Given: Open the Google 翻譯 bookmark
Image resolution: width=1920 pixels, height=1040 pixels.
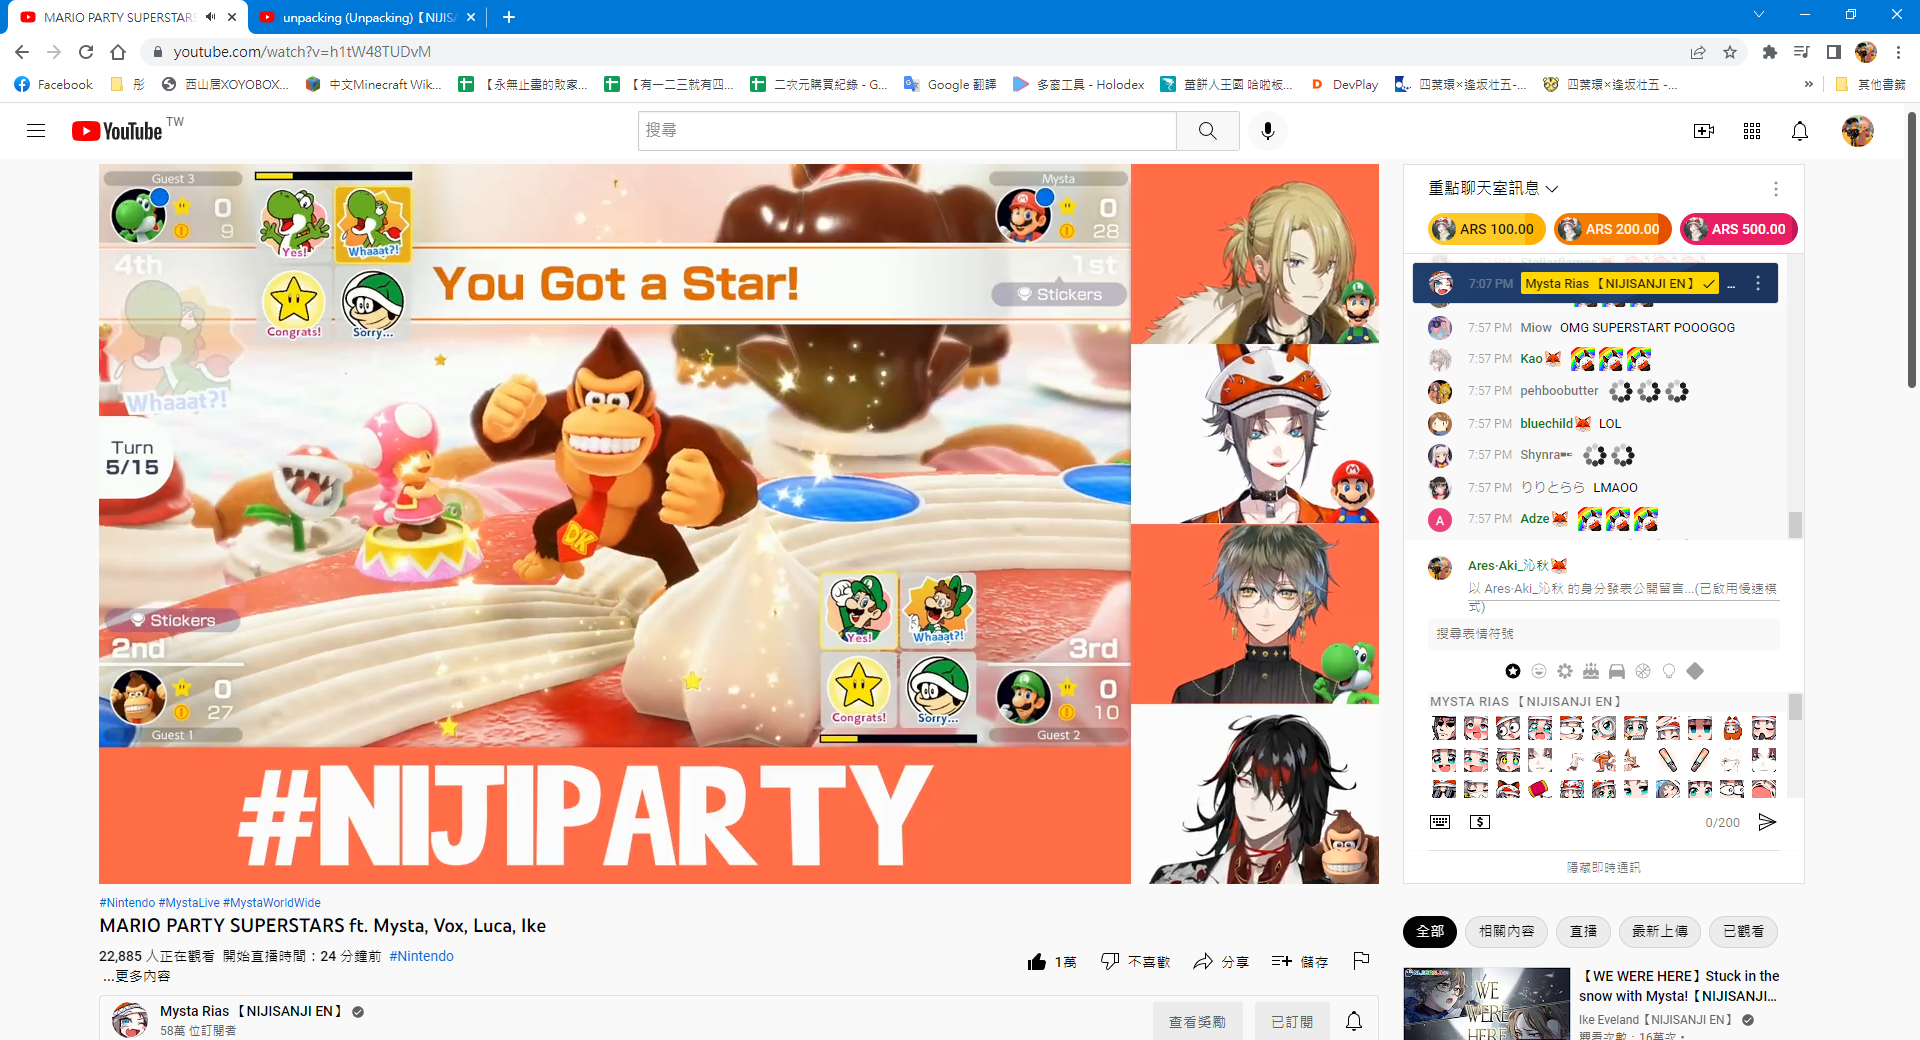Looking at the screenshot, I should coord(949,85).
